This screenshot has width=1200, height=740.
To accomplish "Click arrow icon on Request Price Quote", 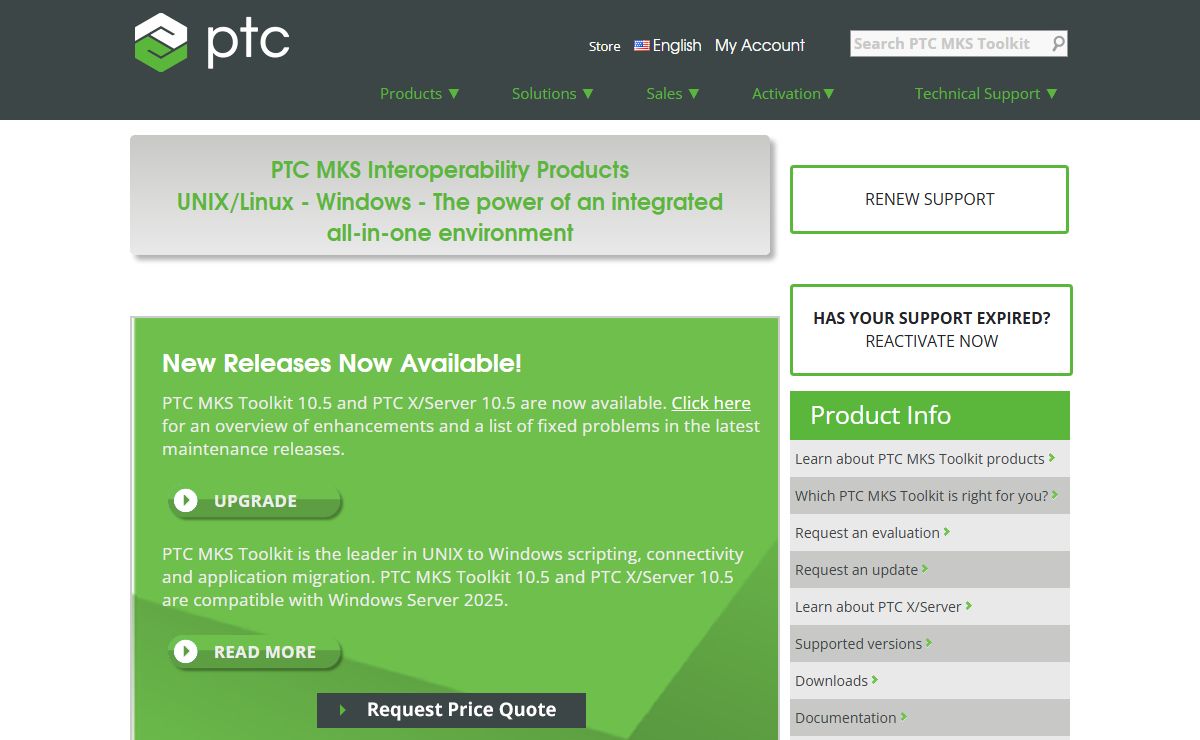I will coord(343,710).
